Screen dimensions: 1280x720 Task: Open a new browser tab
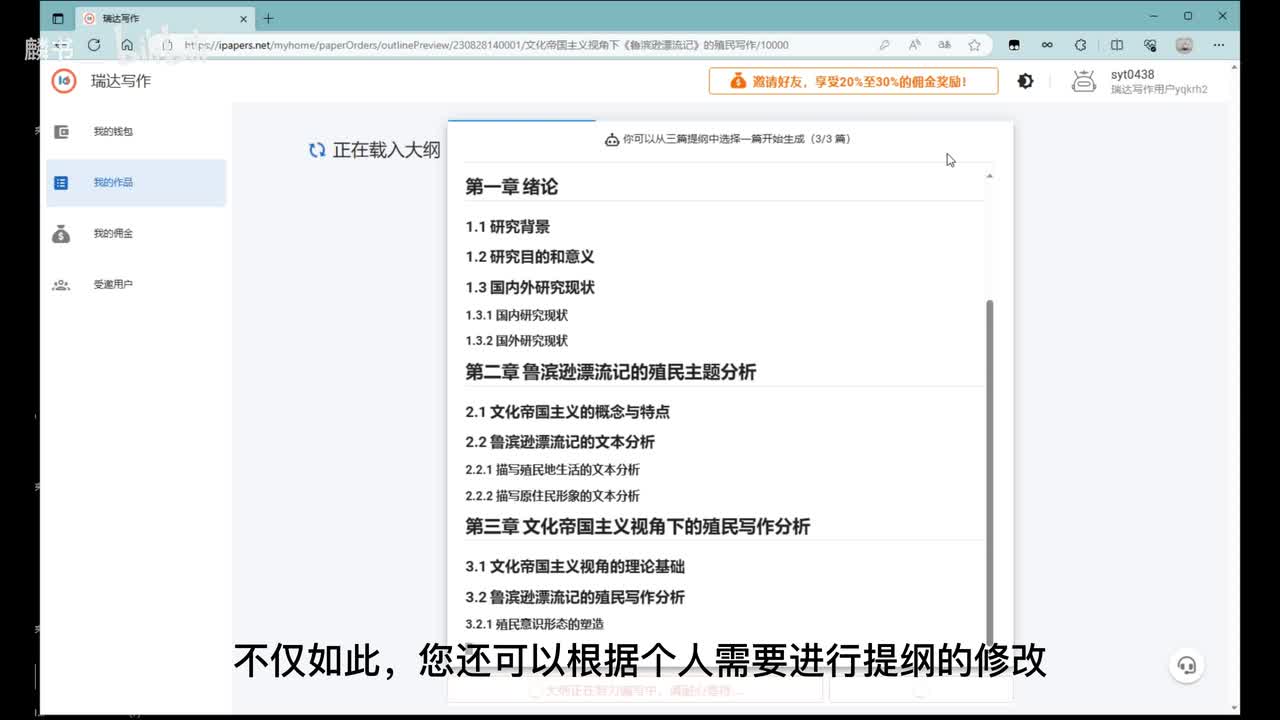click(x=268, y=18)
